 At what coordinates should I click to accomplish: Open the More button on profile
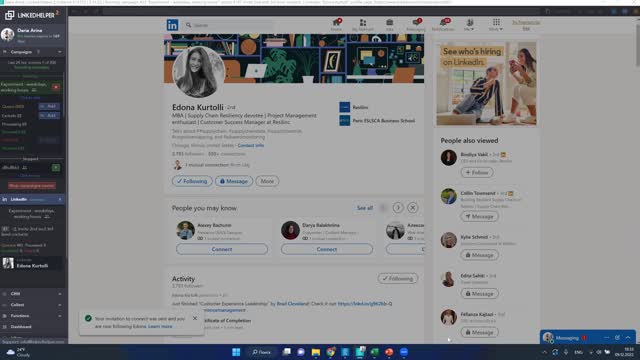point(267,181)
